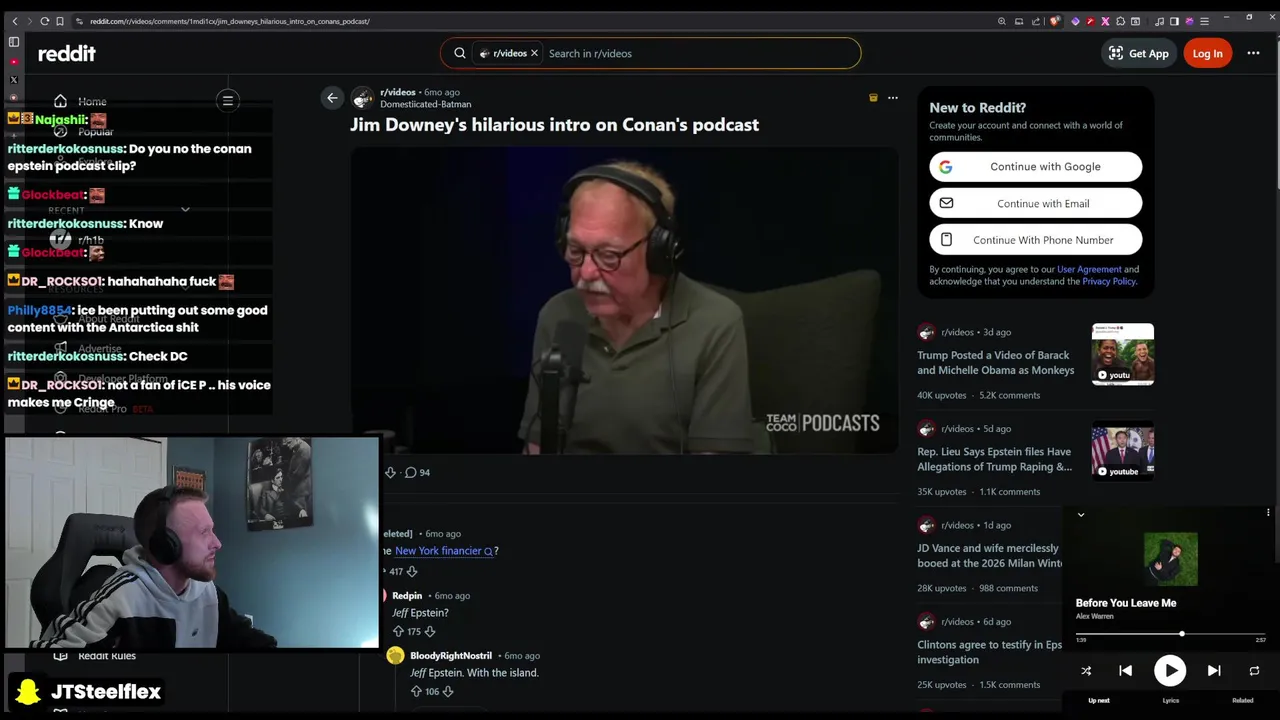Downvote the main post
Screen dimensions: 1280x720
390,472
